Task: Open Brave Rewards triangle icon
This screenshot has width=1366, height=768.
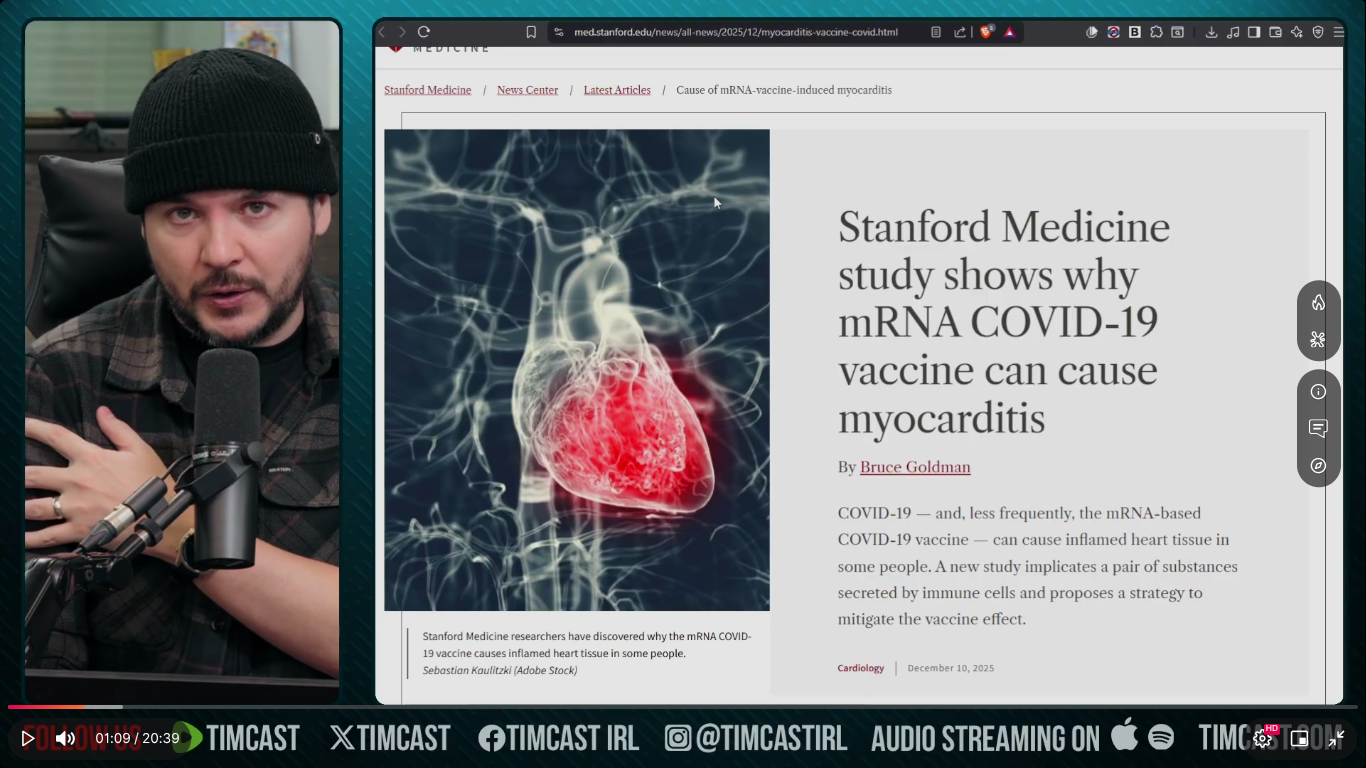Action: click(1010, 32)
